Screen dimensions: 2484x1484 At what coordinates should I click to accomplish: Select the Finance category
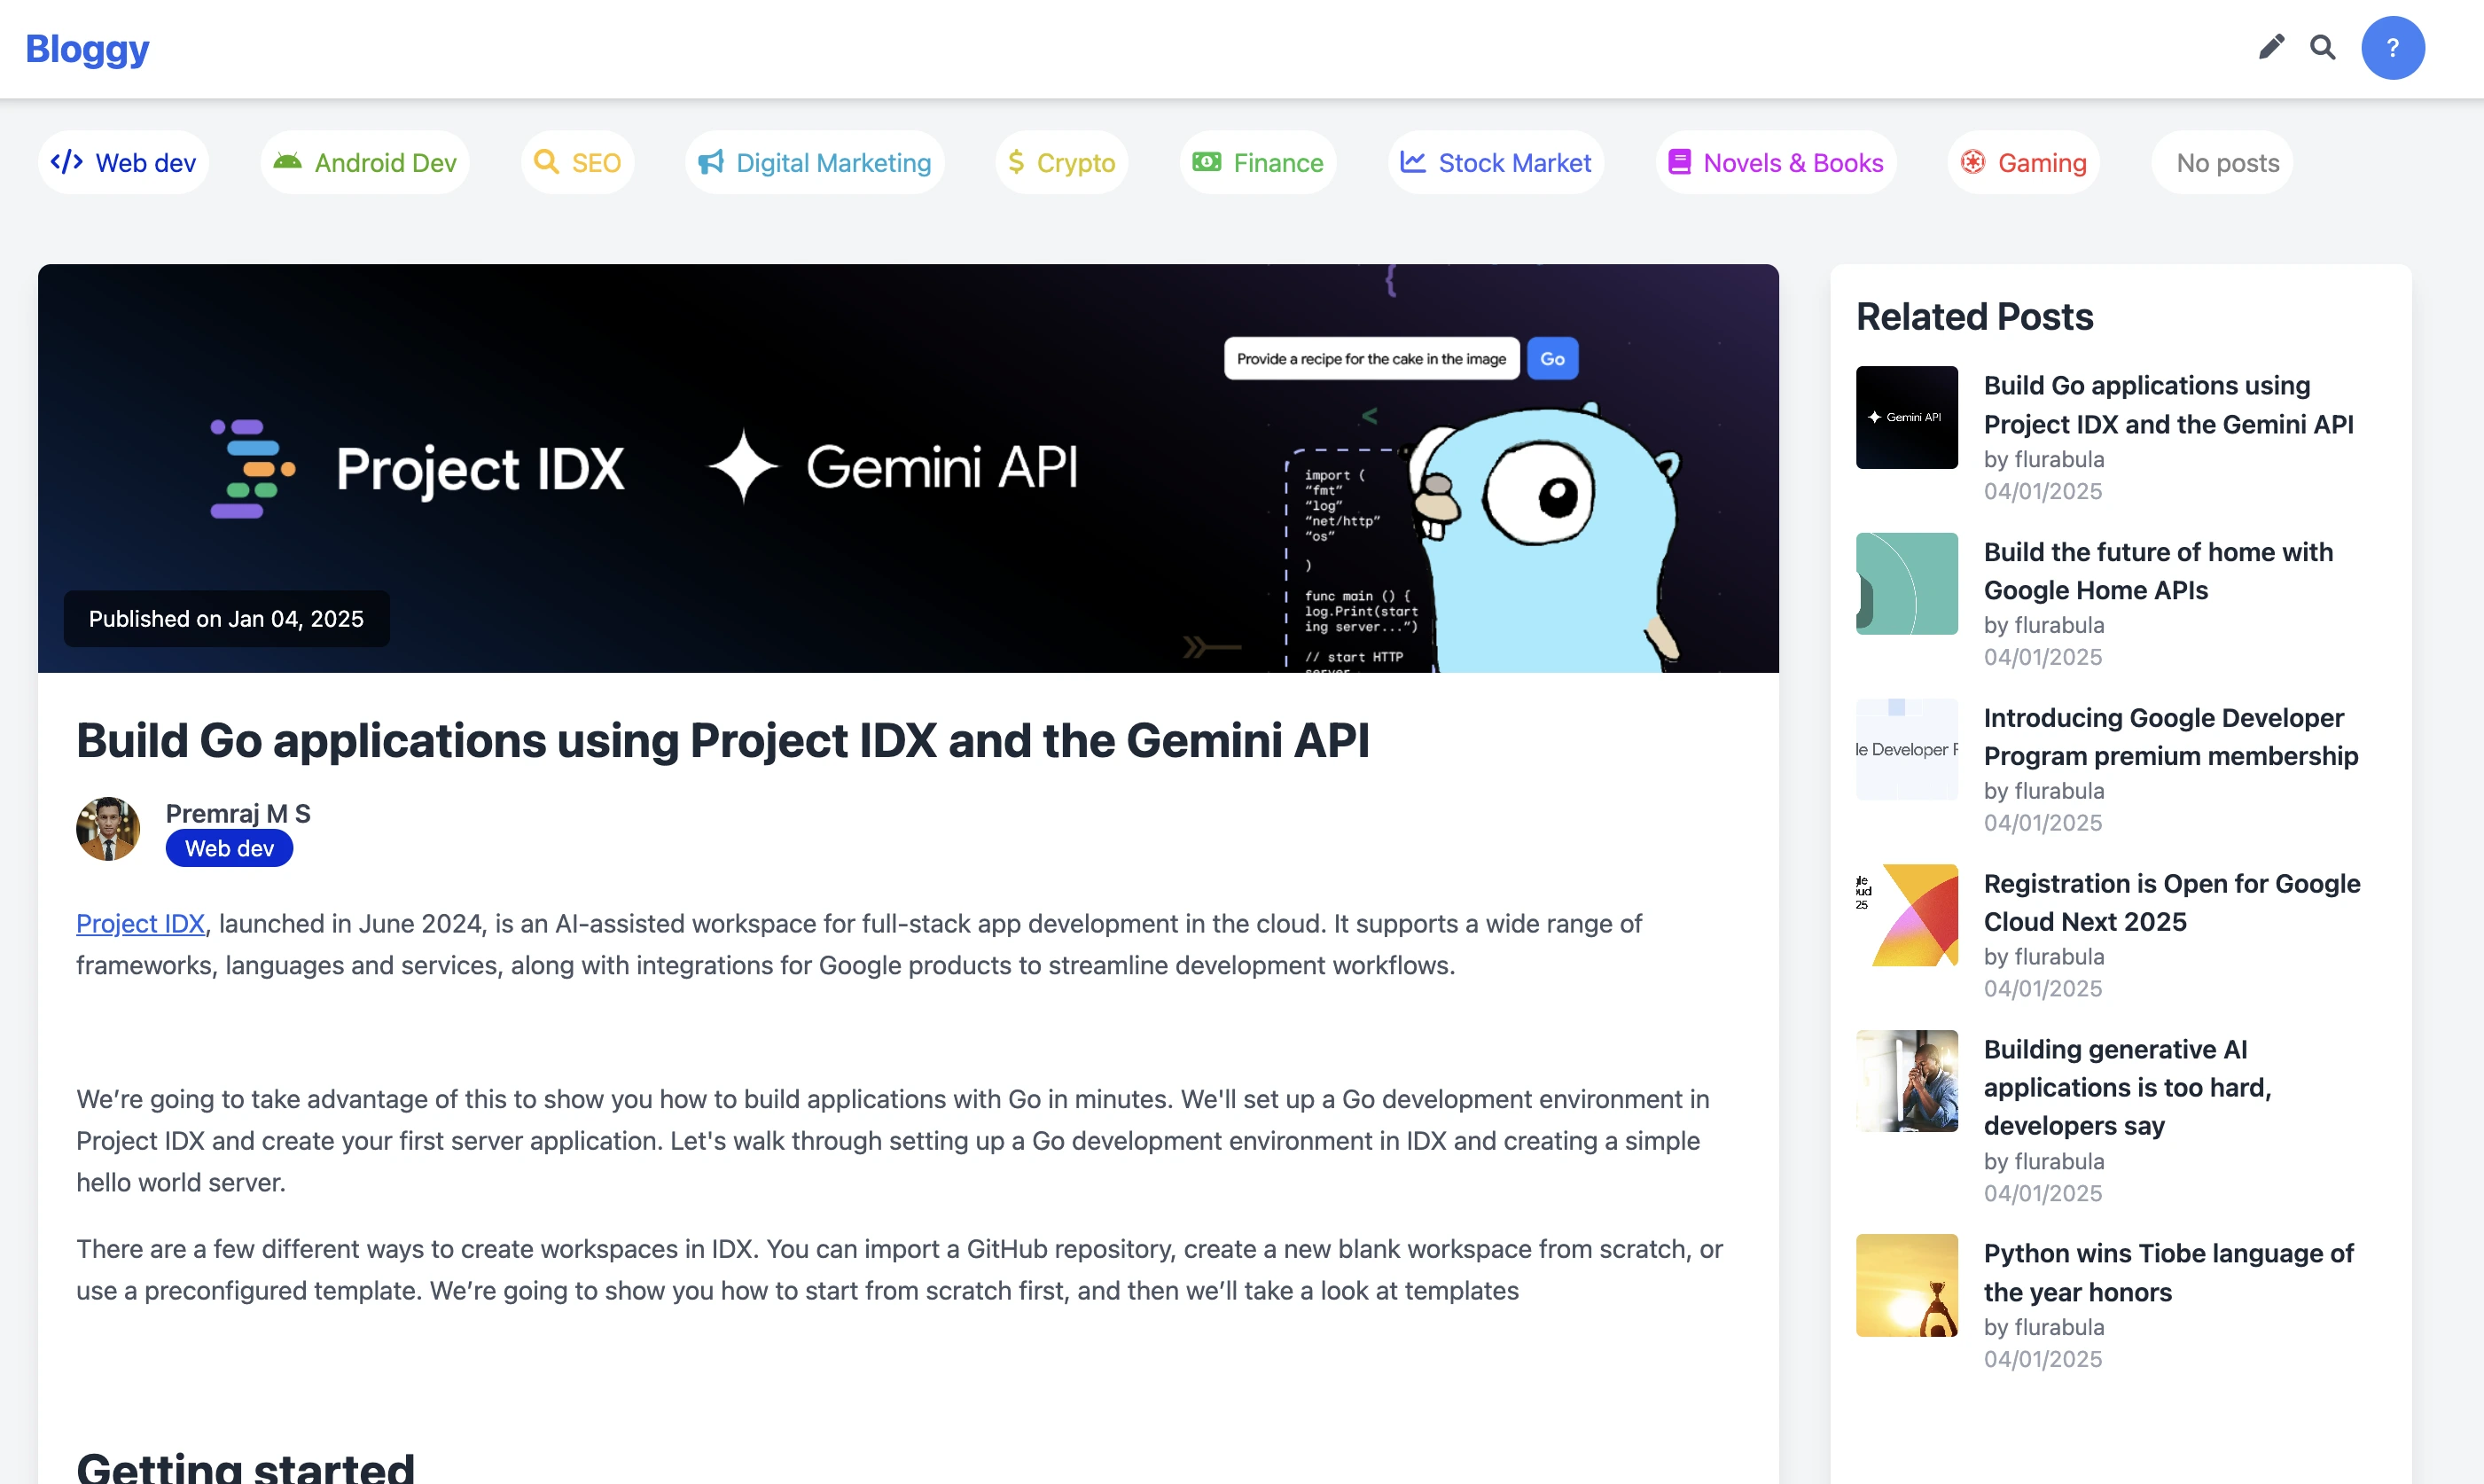1257,162
